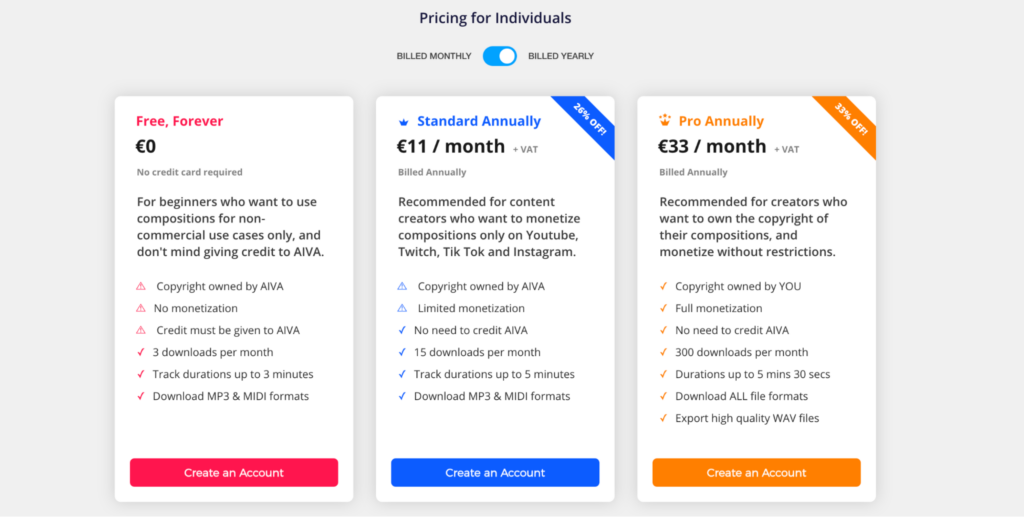Select the BILLED YEARLY label

point(561,56)
